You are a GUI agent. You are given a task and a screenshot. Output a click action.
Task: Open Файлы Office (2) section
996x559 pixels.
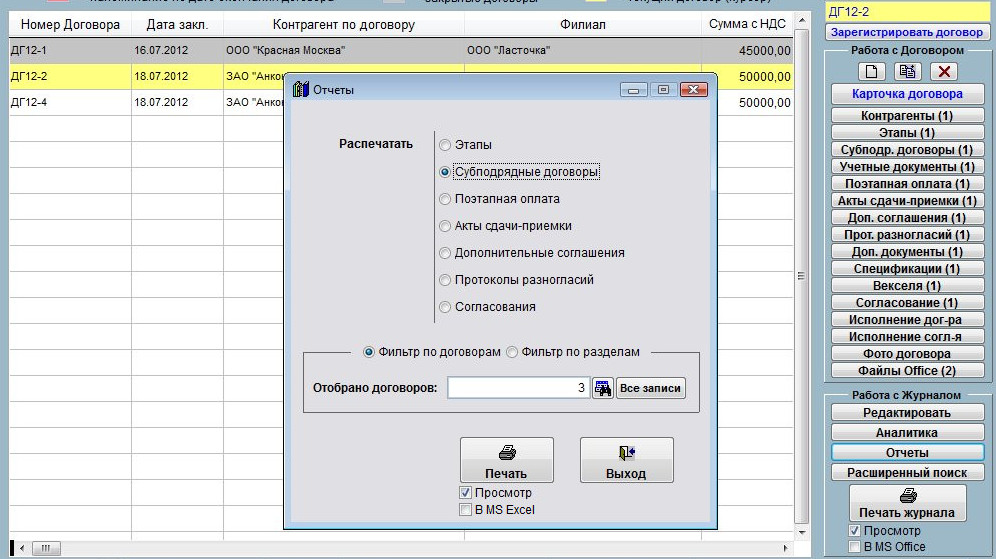[907, 370]
